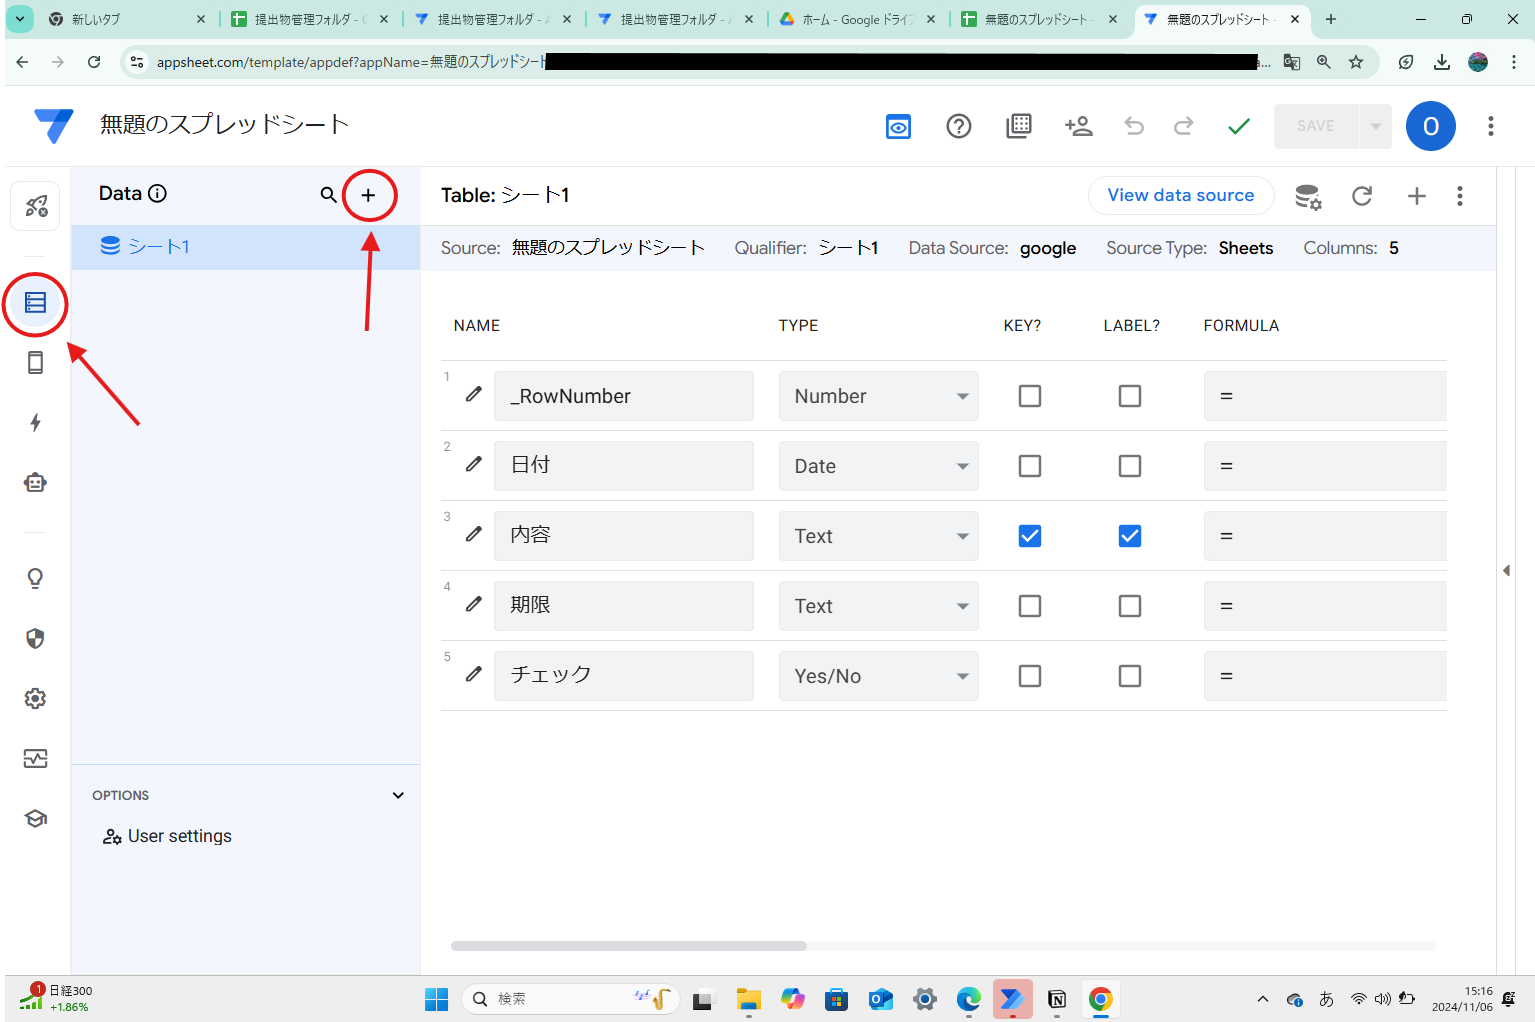
Task: Open the Date type dropdown for 日付
Action: 879,466
